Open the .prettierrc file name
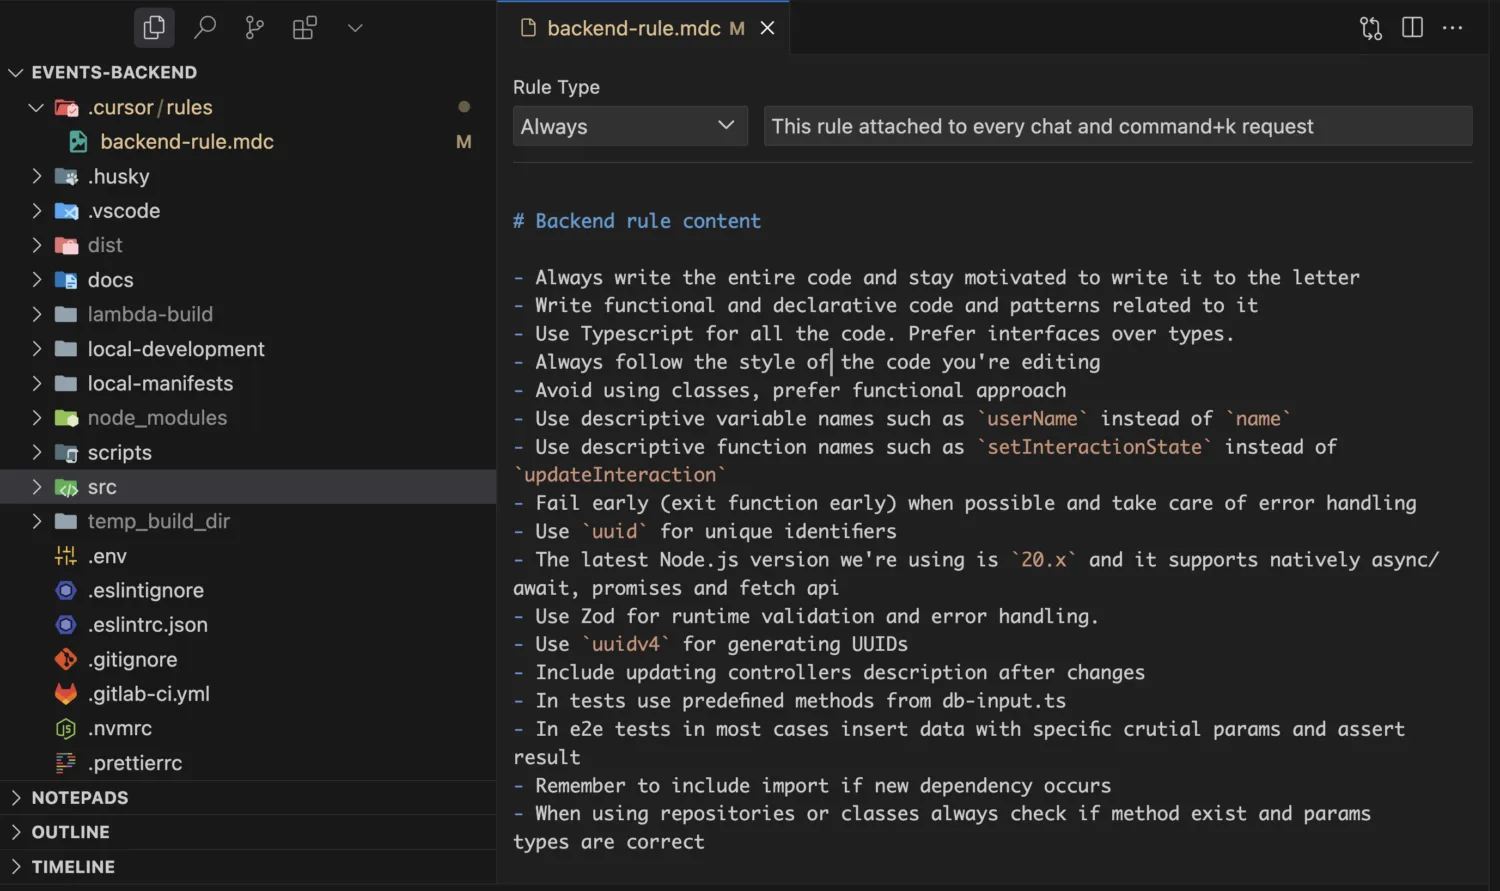The image size is (1500, 891). pos(135,763)
